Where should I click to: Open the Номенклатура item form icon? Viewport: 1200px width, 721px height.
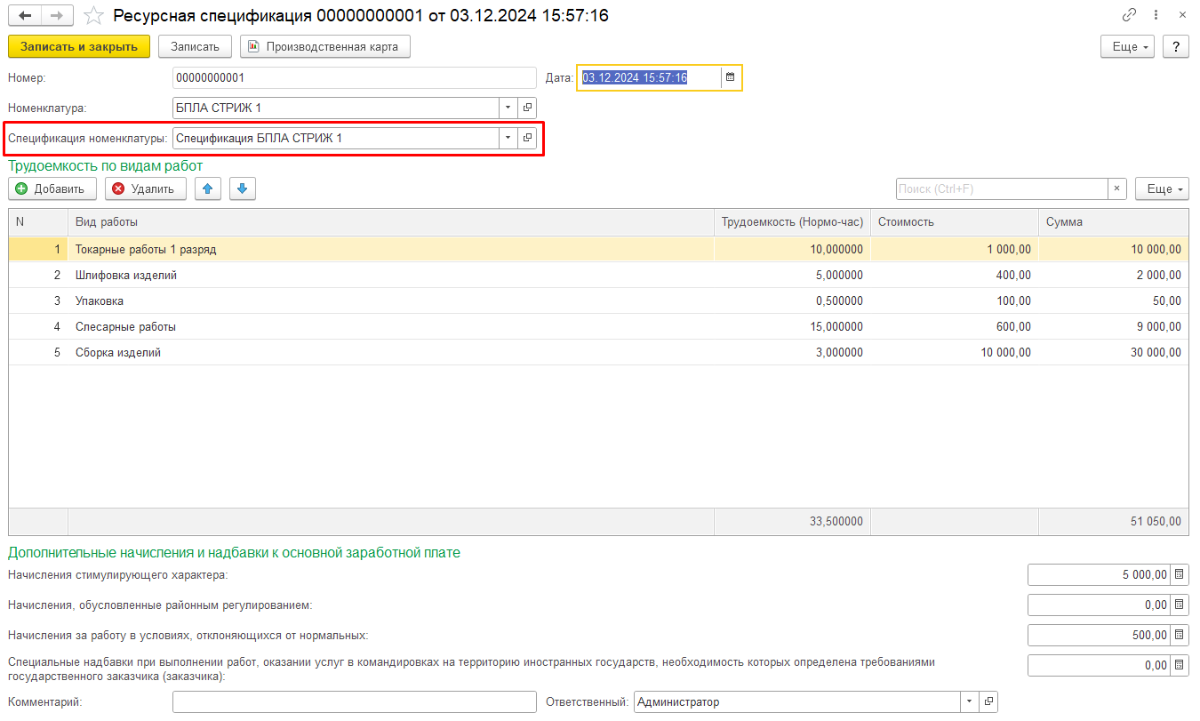[527, 108]
